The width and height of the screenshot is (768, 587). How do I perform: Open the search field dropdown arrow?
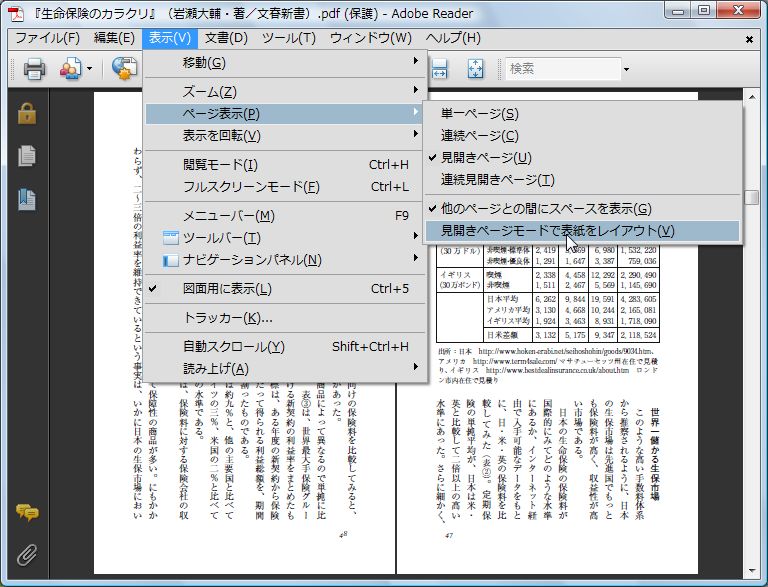coord(626,69)
